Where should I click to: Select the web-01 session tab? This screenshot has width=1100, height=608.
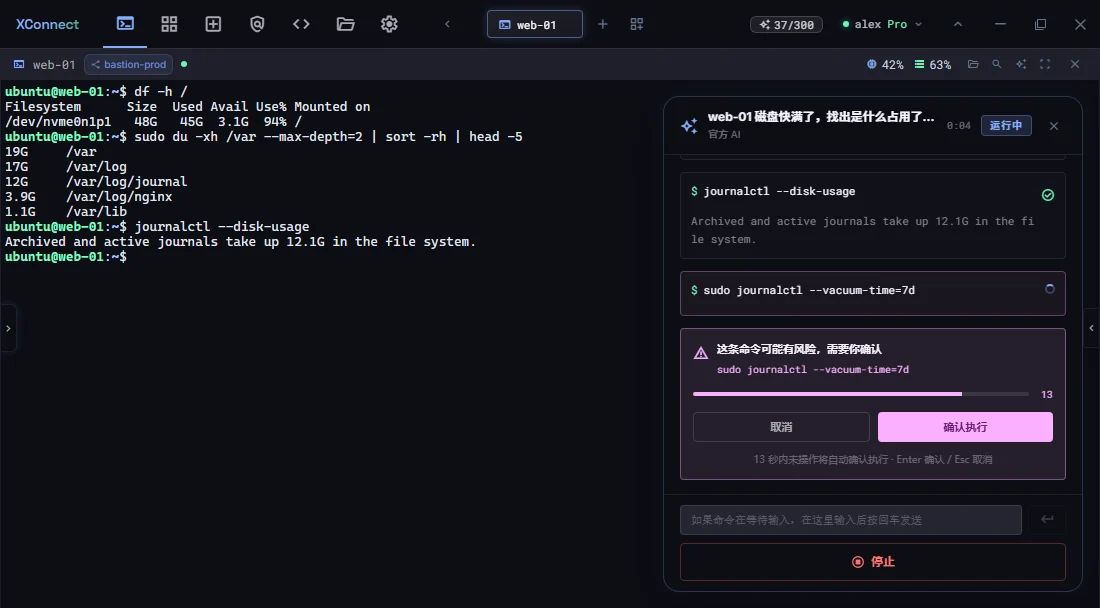click(x=535, y=24)
